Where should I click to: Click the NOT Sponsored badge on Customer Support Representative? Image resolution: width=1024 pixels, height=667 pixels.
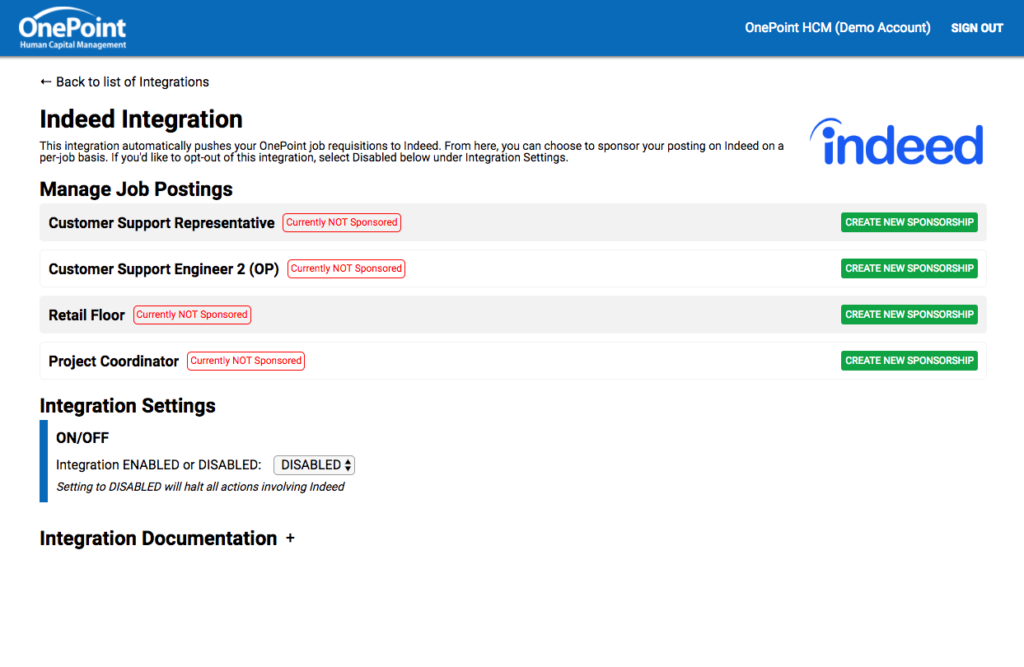341,222
